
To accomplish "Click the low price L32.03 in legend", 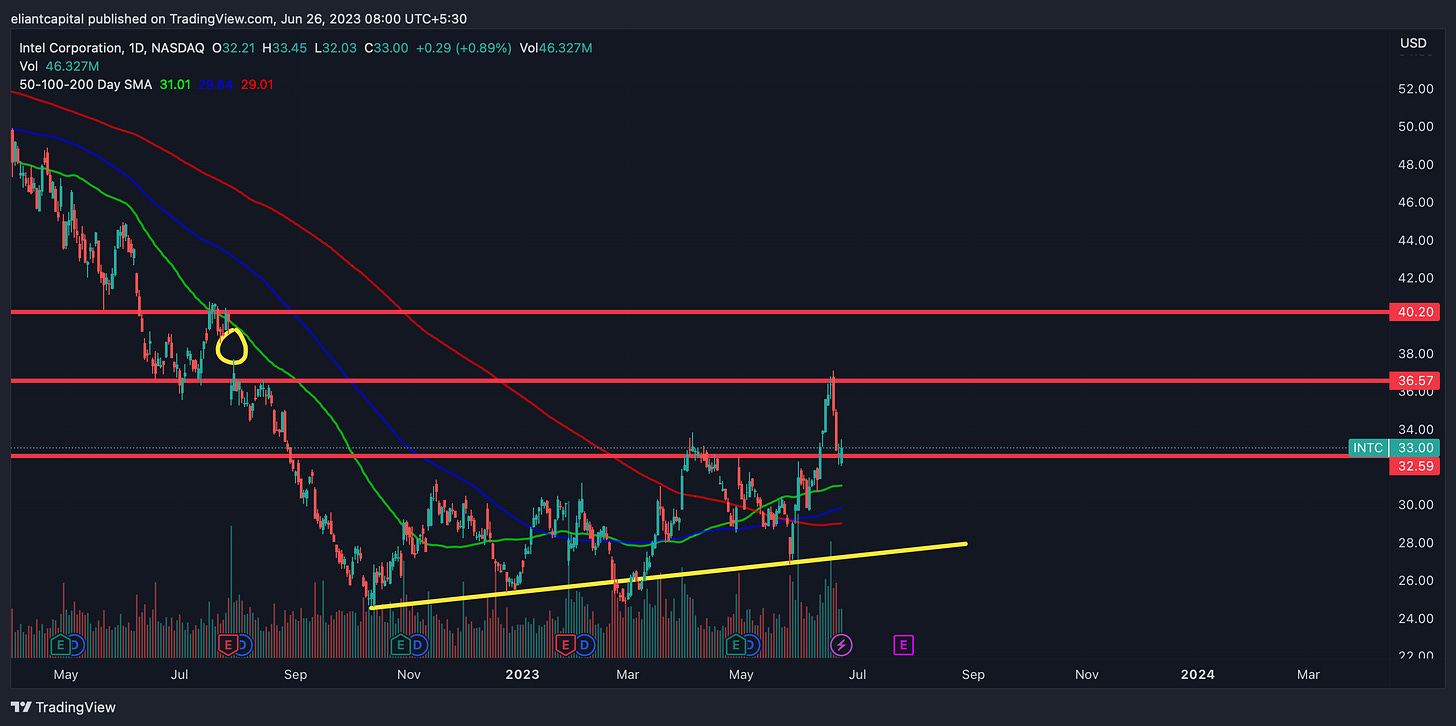I will [337, 47].
